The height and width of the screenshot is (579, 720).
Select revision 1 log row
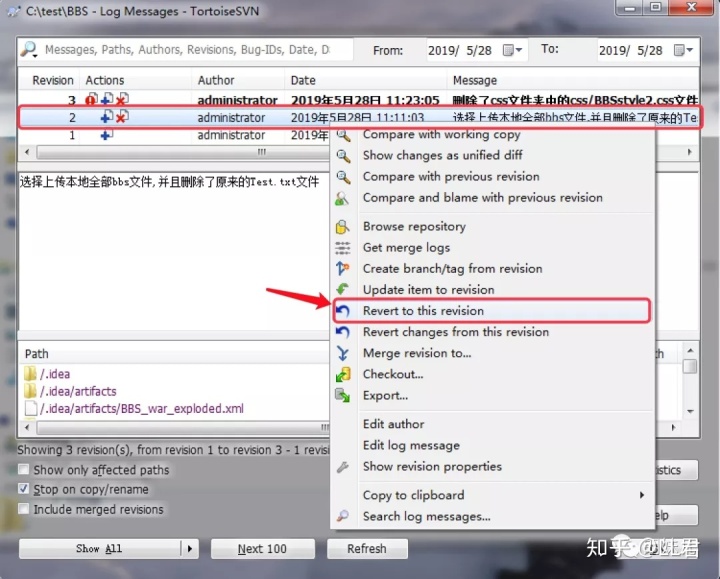[x=174, y=135]
